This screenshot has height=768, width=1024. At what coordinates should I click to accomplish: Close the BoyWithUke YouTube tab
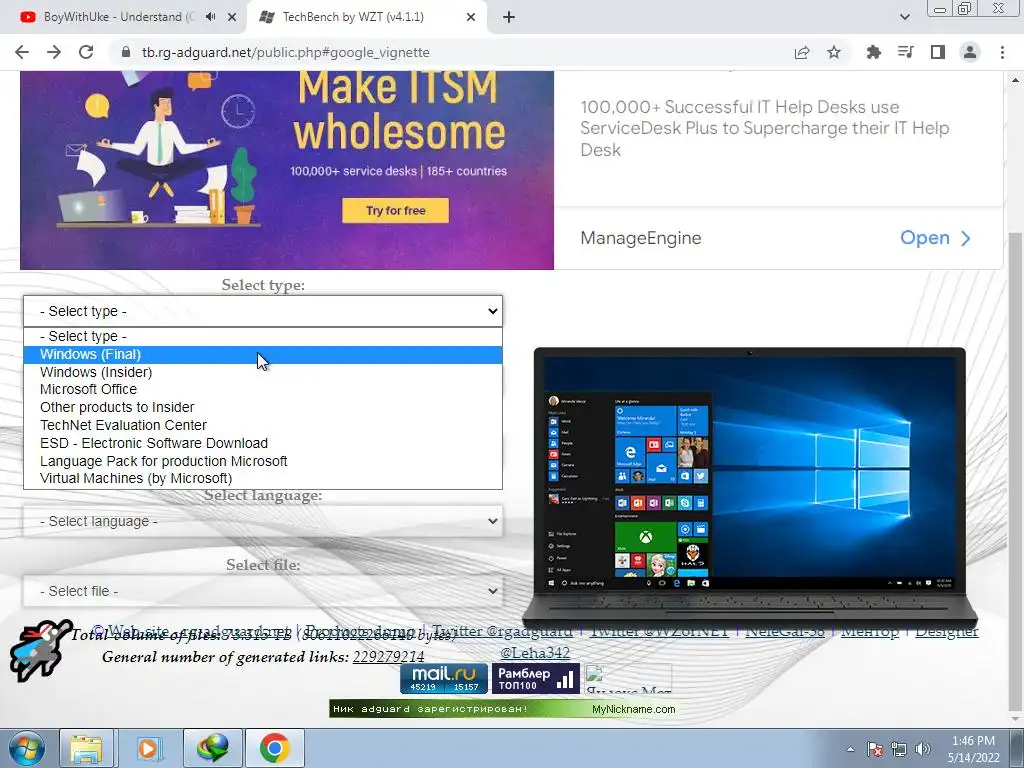click(232, 17)
